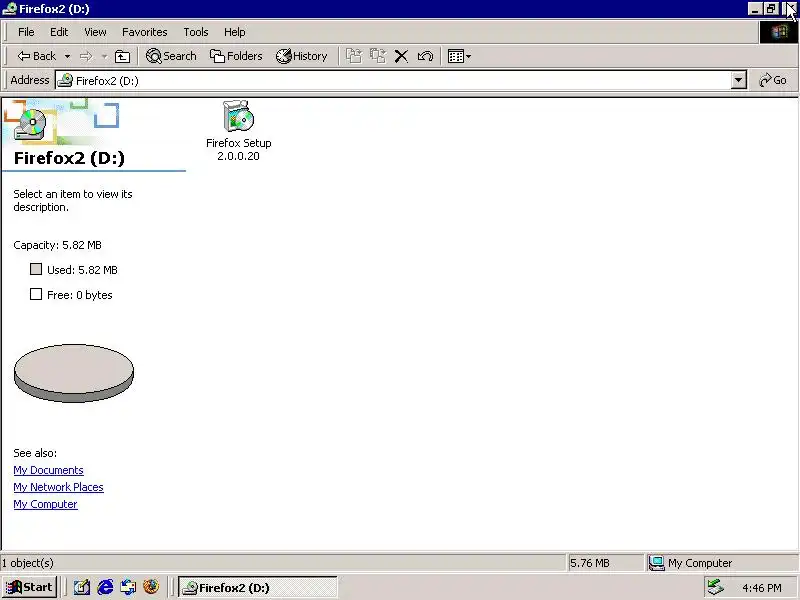Viewport: 800px width, 600px height.
Task: Click the CD drive icon above Firefox2 (D:) heading
Action: point(30,124)
